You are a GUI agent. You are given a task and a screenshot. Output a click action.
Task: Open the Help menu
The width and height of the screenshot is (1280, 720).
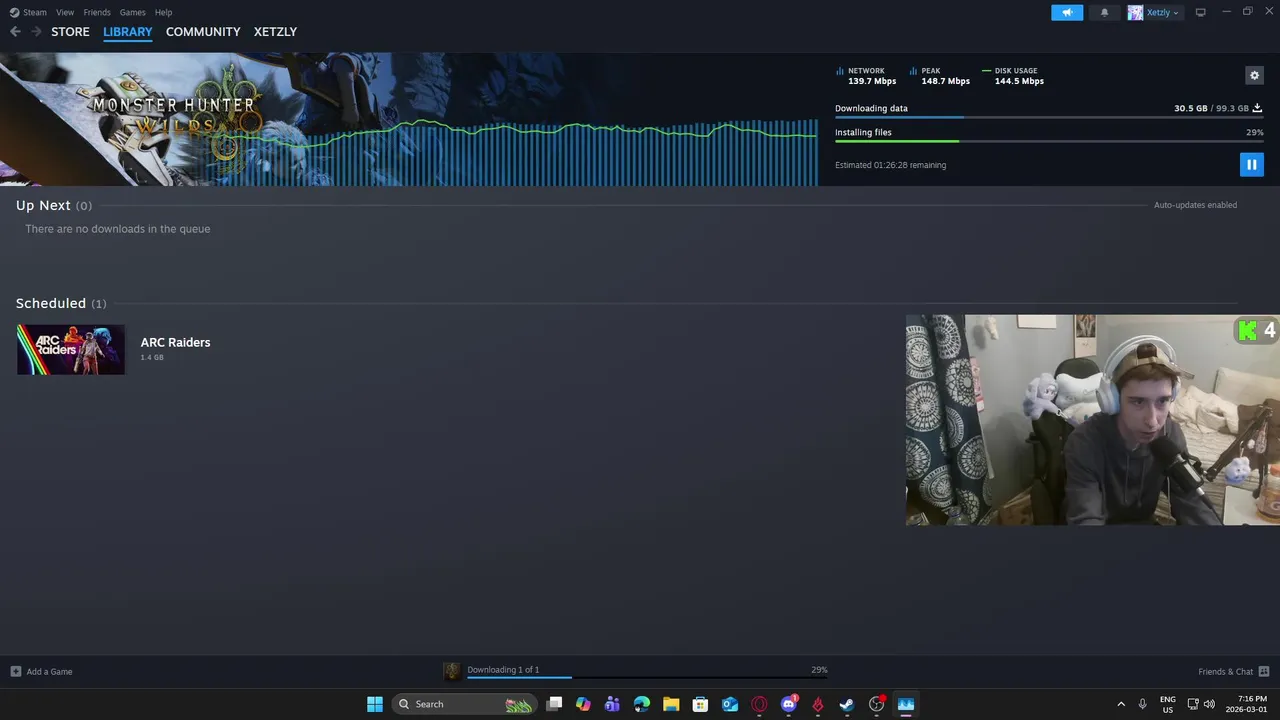(x=163, y=12)
